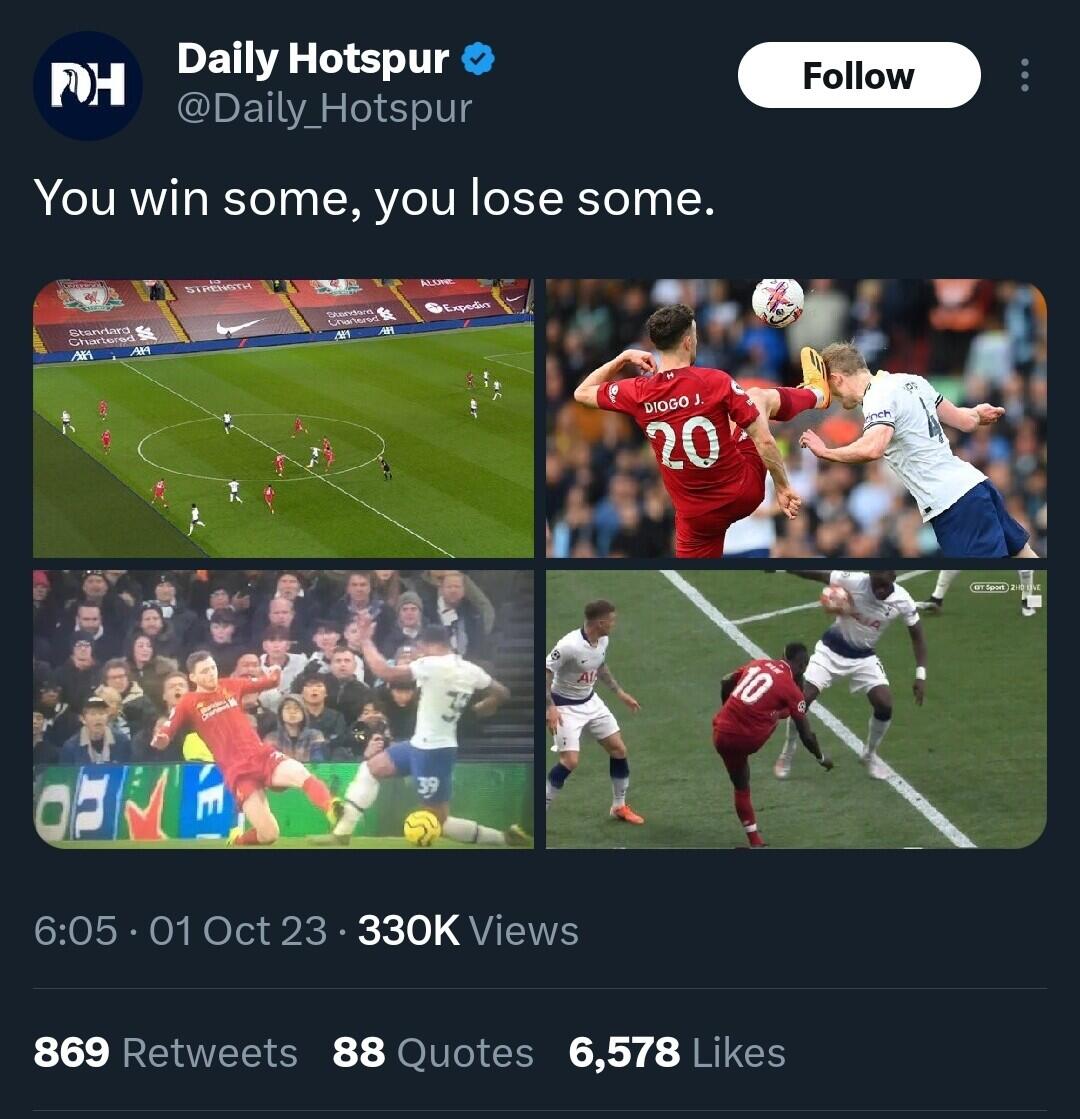The width and height of the screenshot is (1080, 1119).
Task: Open the 6,578 Likes list
Action: click(x=677, y=1053)
